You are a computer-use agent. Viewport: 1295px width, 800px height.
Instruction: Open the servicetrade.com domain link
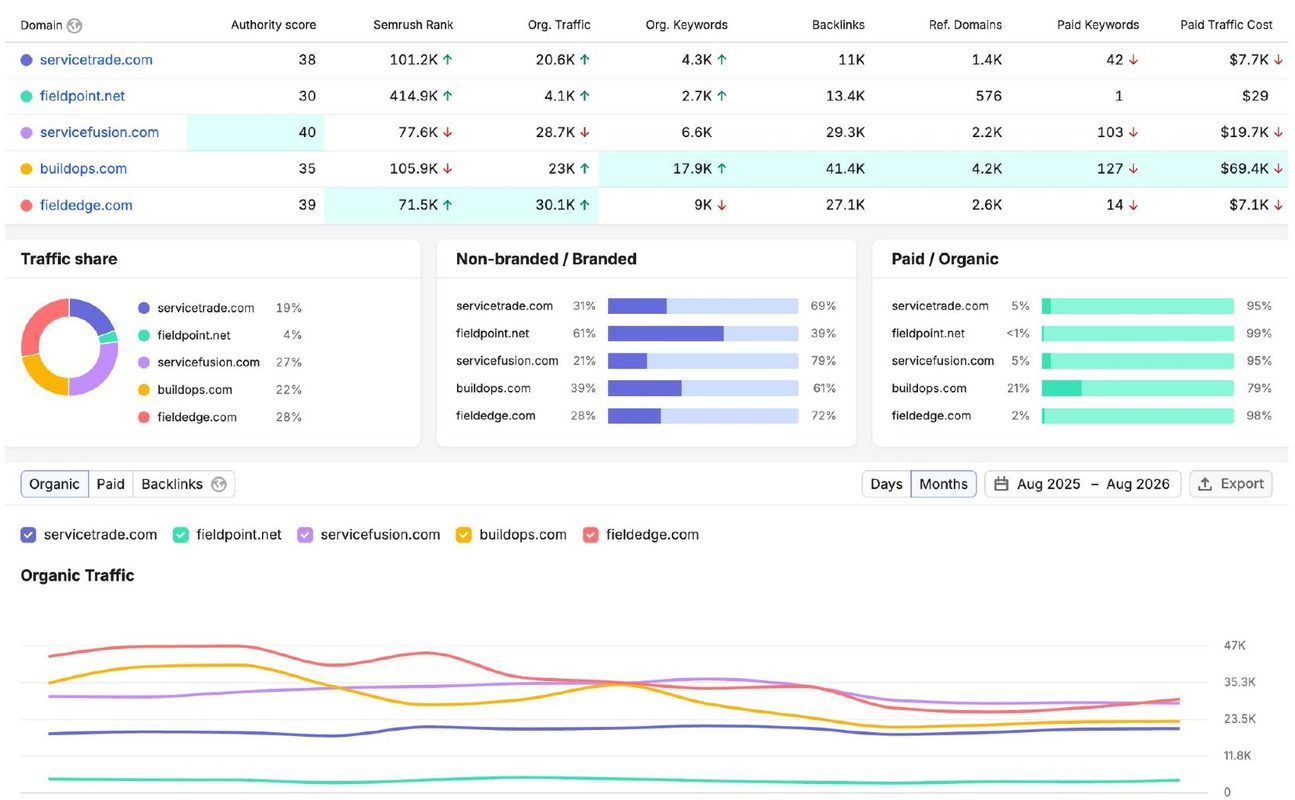tap(96, 60)
